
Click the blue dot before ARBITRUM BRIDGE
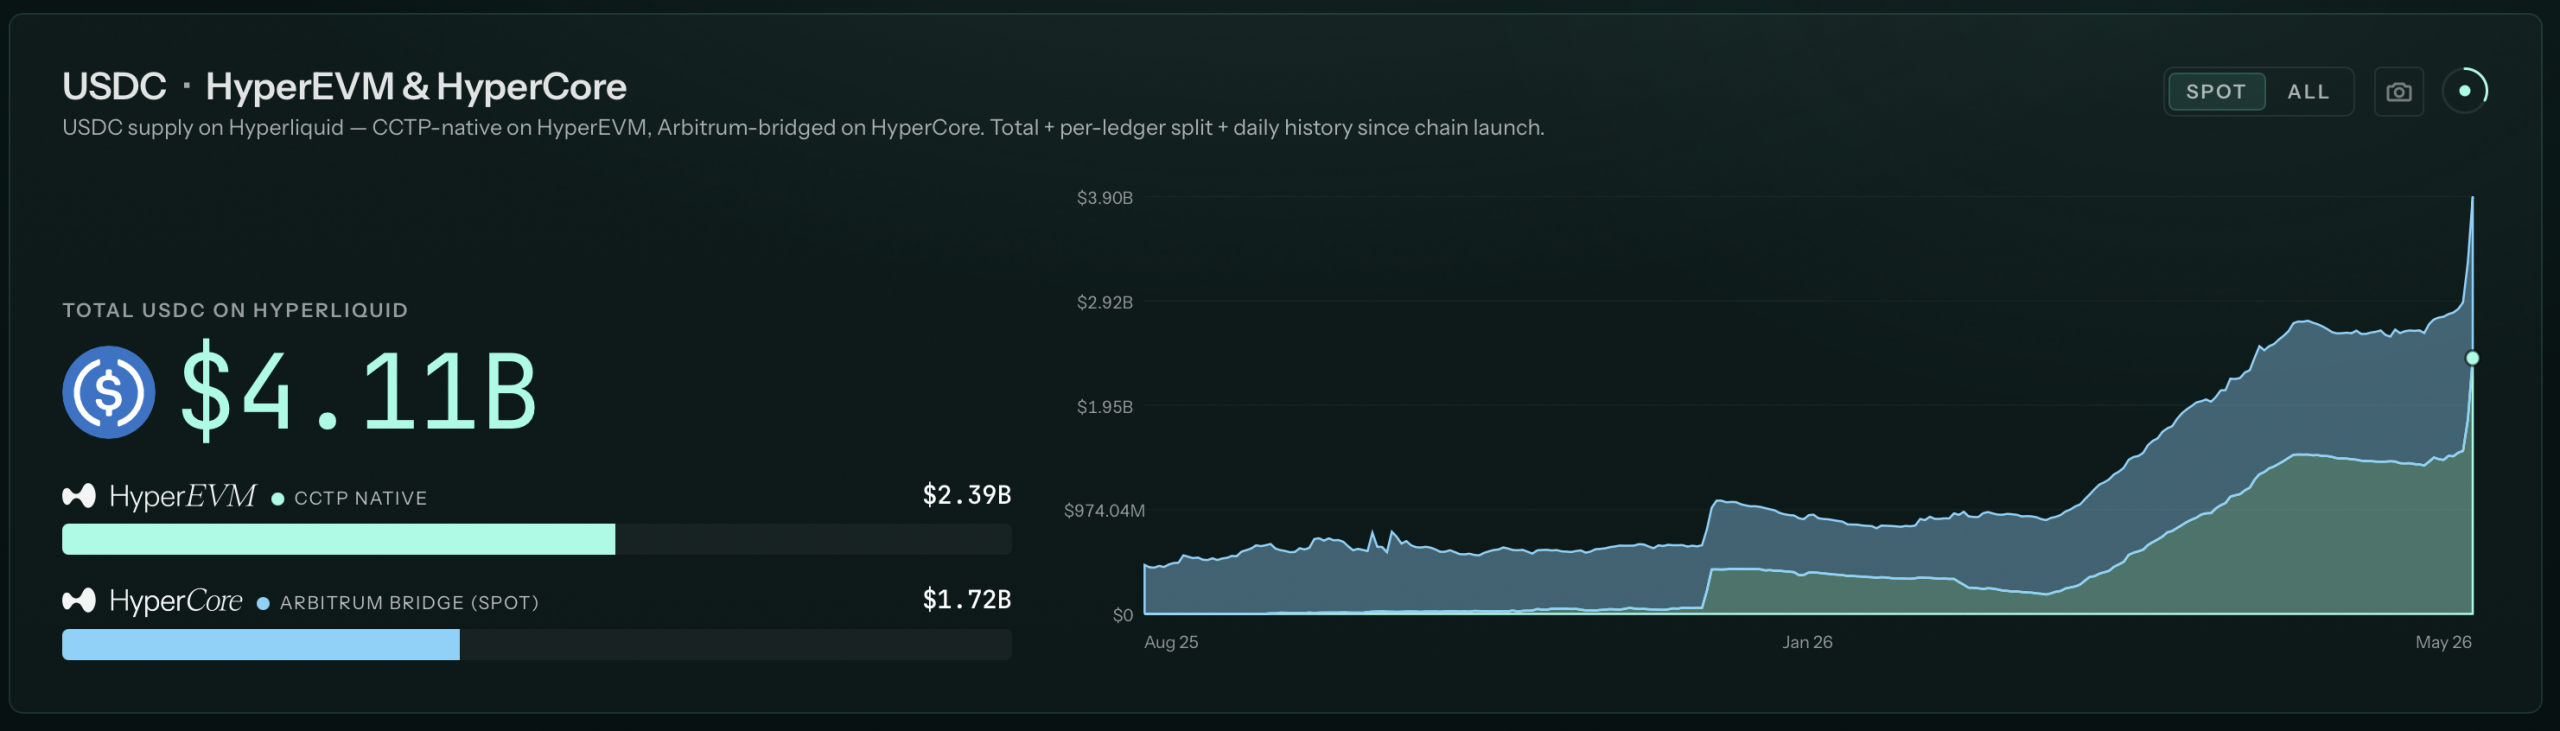pos(263,603)
